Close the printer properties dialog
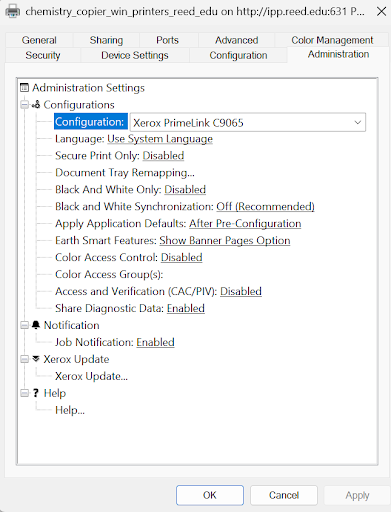 tap(381, 11)
